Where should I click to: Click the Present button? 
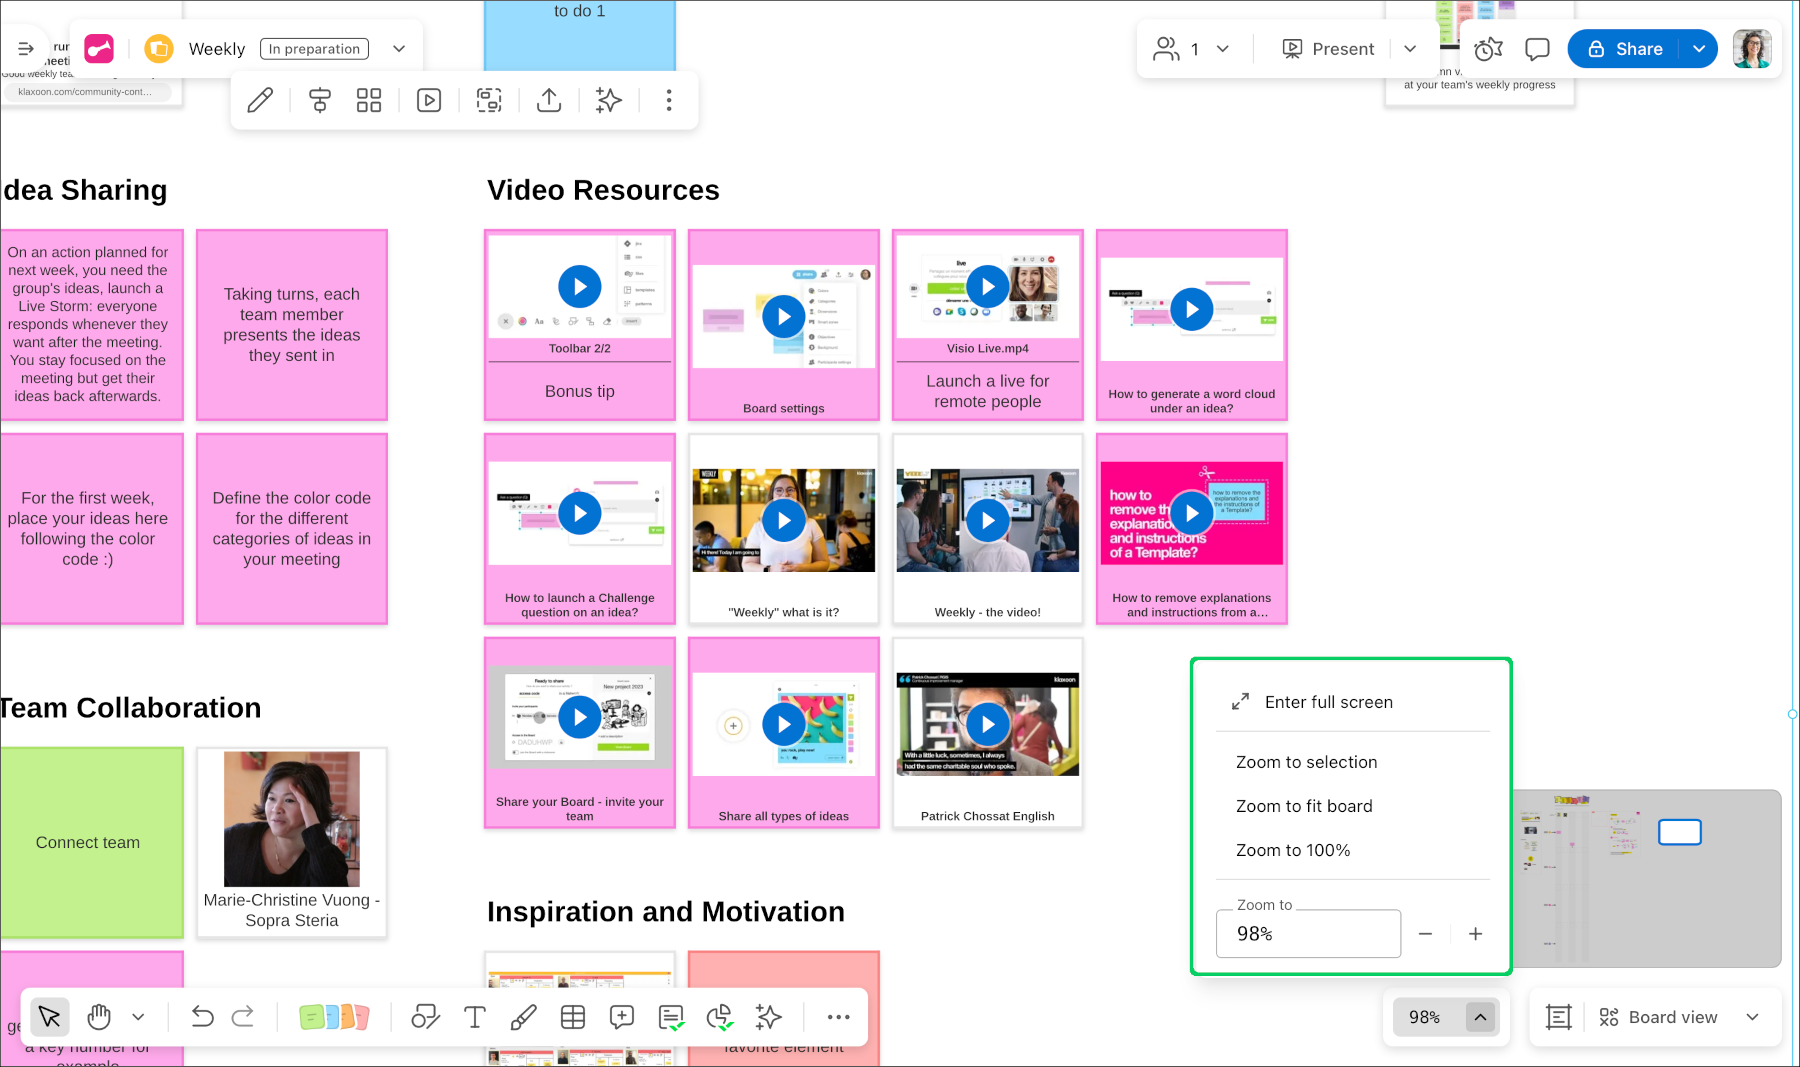pos(1329,49)
